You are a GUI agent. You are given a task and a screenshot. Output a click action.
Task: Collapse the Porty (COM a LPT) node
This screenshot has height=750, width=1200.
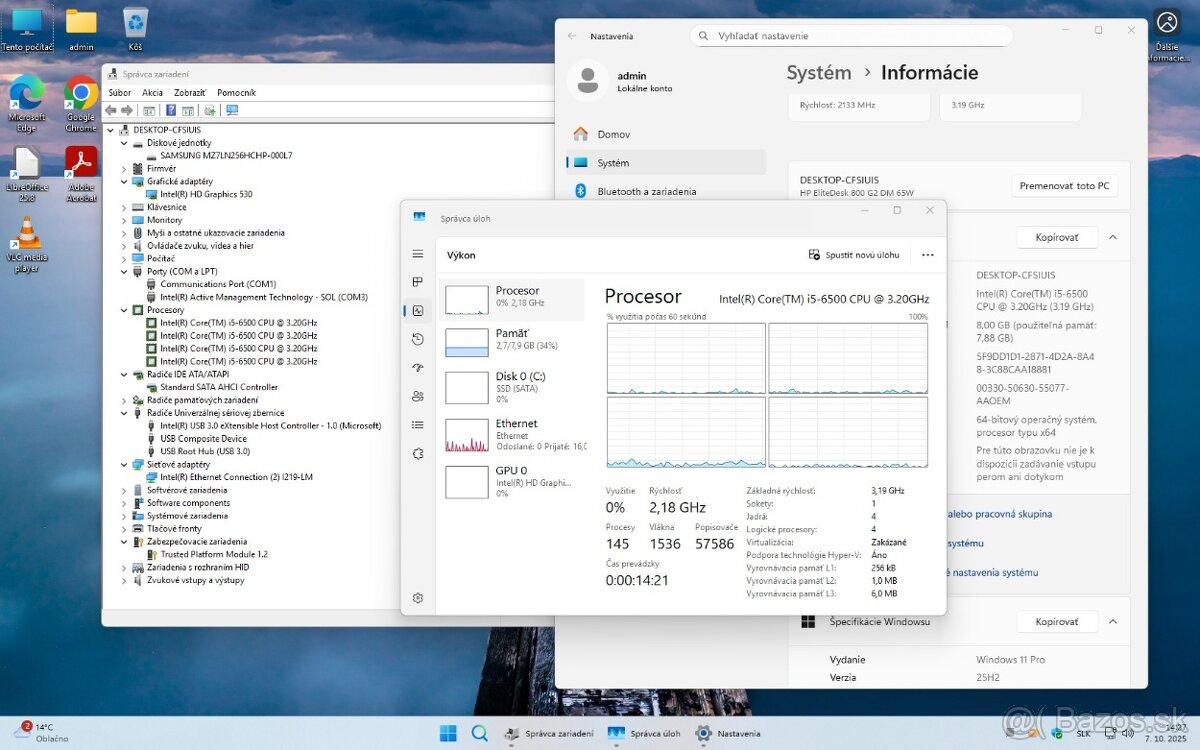(x=125, y=271)
